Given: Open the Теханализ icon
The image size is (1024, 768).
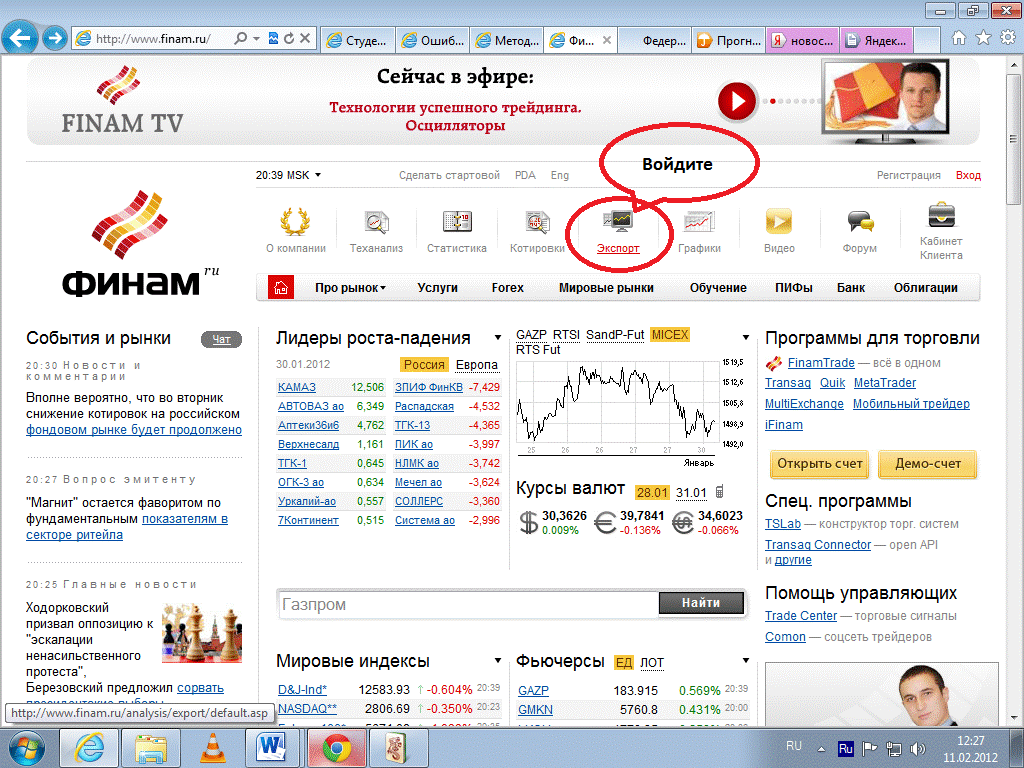Looking at the screenshot, I should [x=376, y=223].
